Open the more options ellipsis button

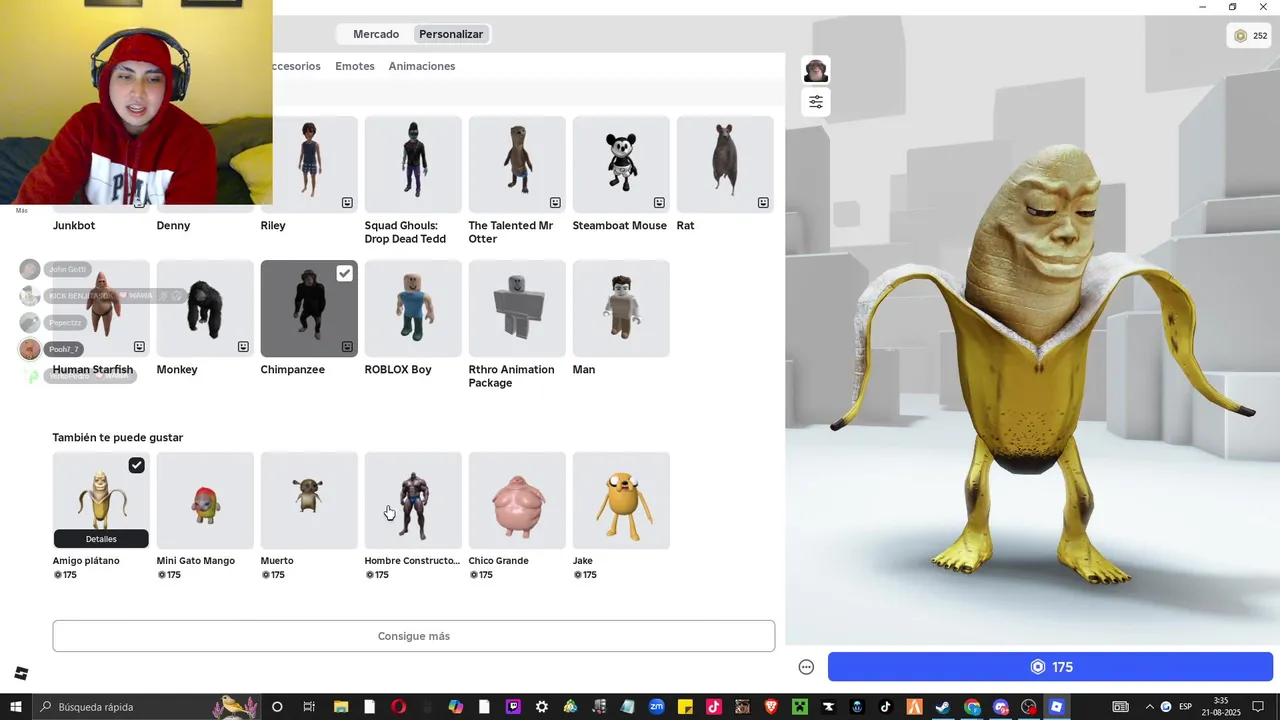click(x=806, y=667)
